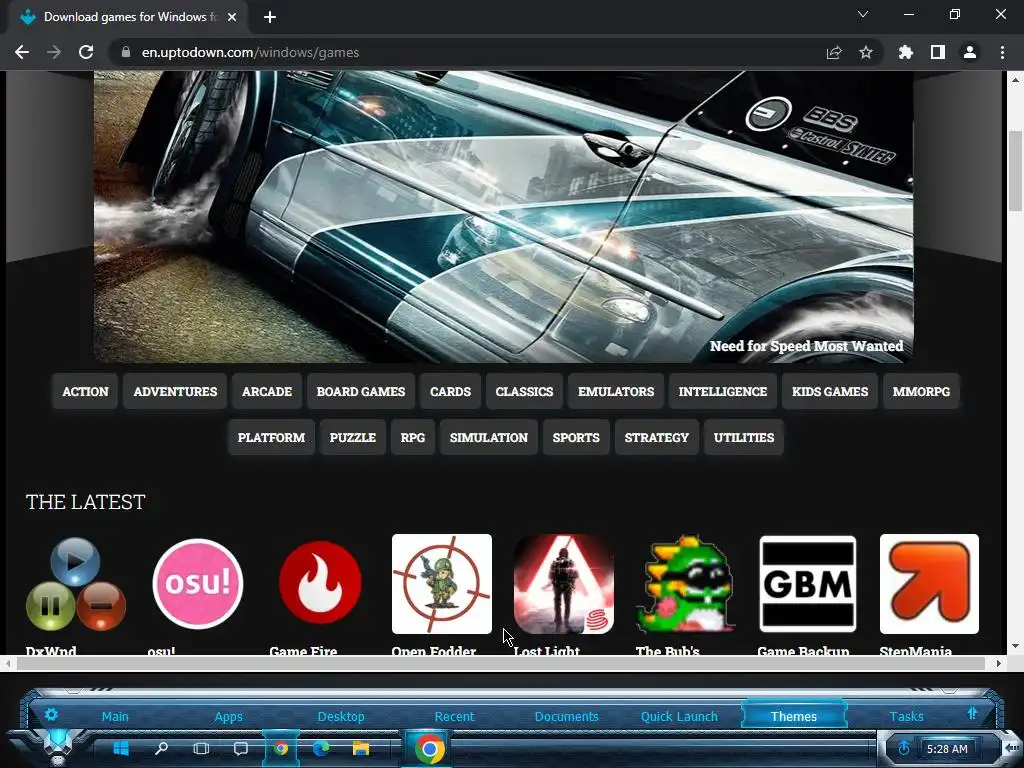The height and width of the screenshot is (768, 1024).
Task: Open the SIMULATION category
Action: point(489,438)
